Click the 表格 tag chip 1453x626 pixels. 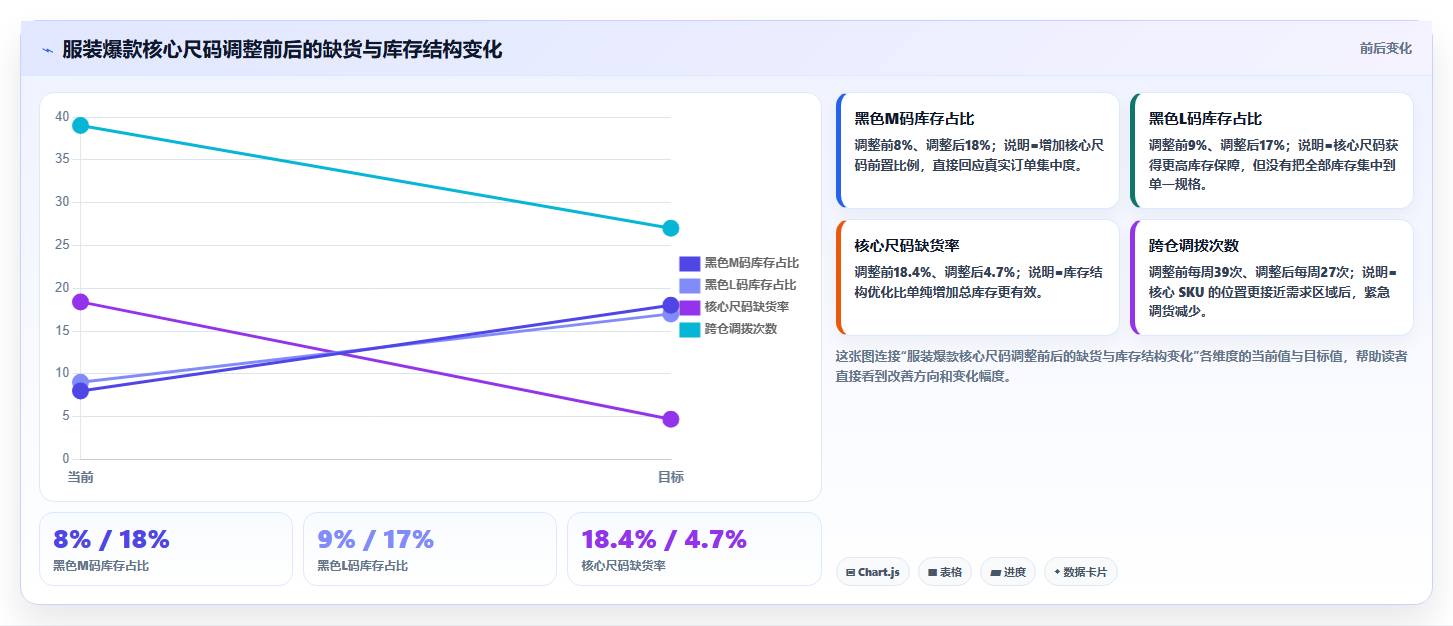(x=944, y=572)
